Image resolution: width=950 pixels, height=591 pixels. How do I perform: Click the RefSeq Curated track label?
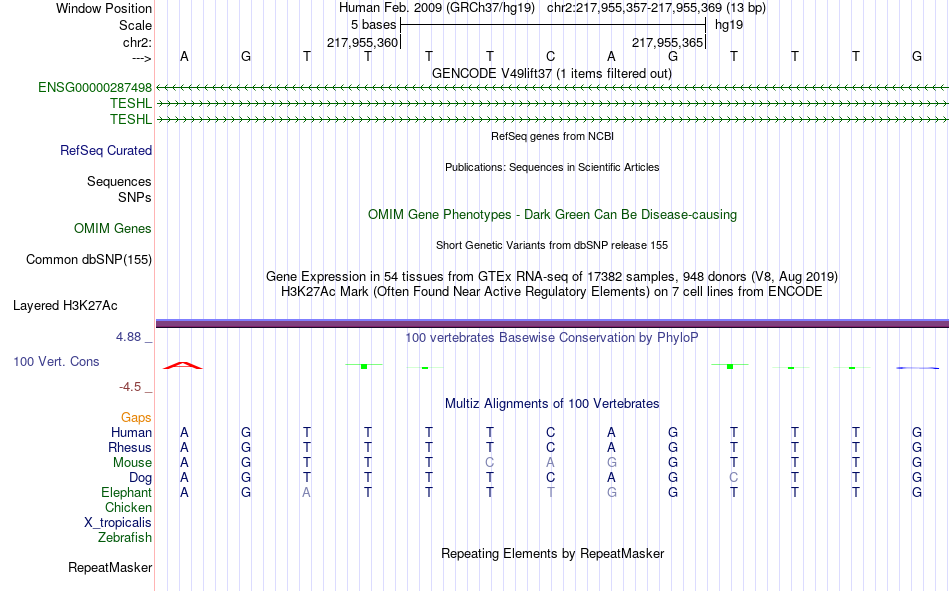106,150
